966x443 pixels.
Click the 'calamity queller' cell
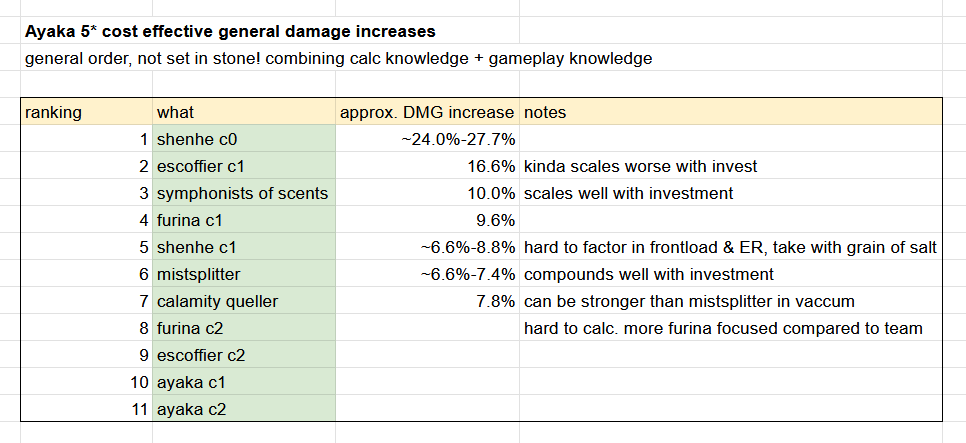pyautogui.click(x=244, y=301)
